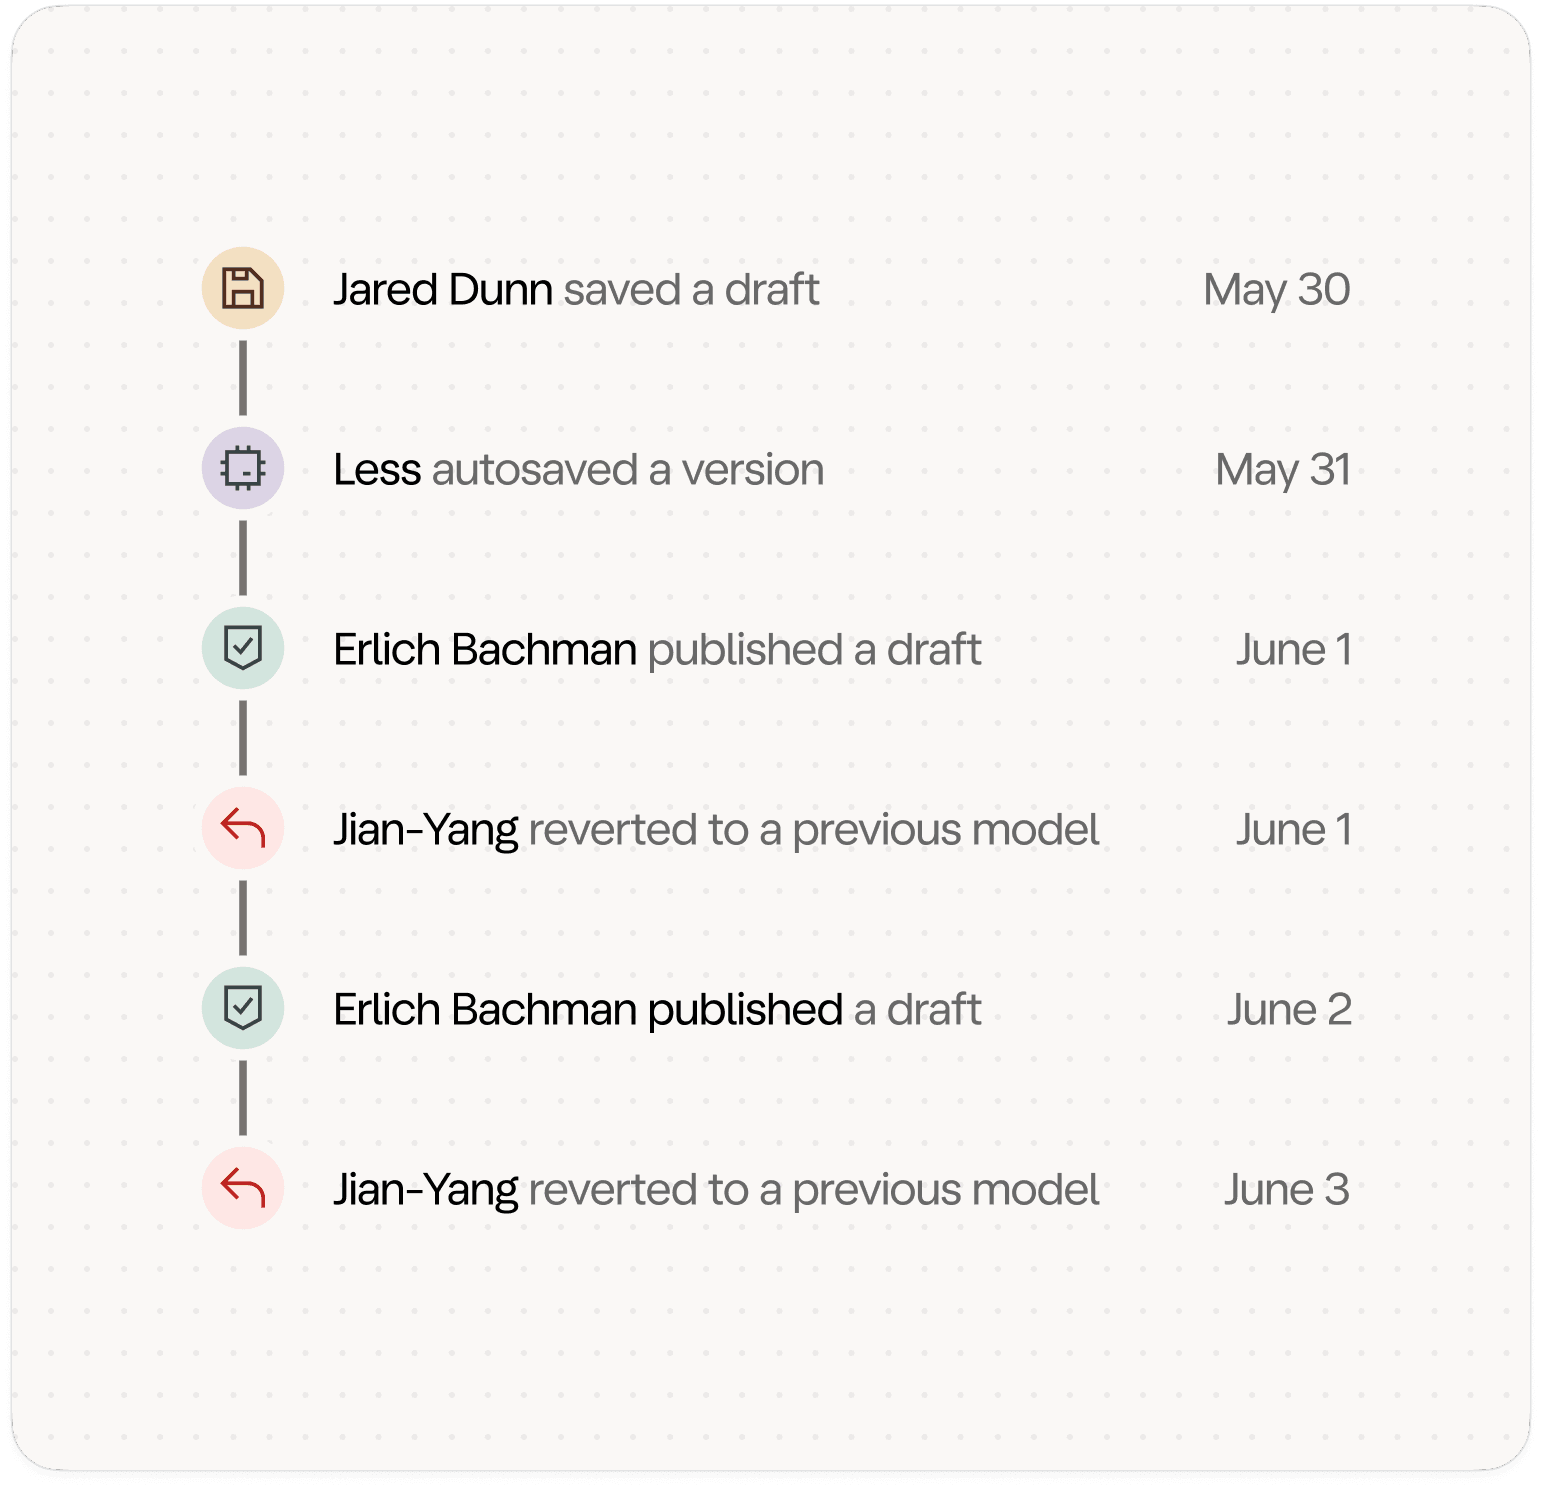The height and width of the screenshot is (1488, 1542).
Task: Select the June 2 date
Action: pos(1289,1010)
